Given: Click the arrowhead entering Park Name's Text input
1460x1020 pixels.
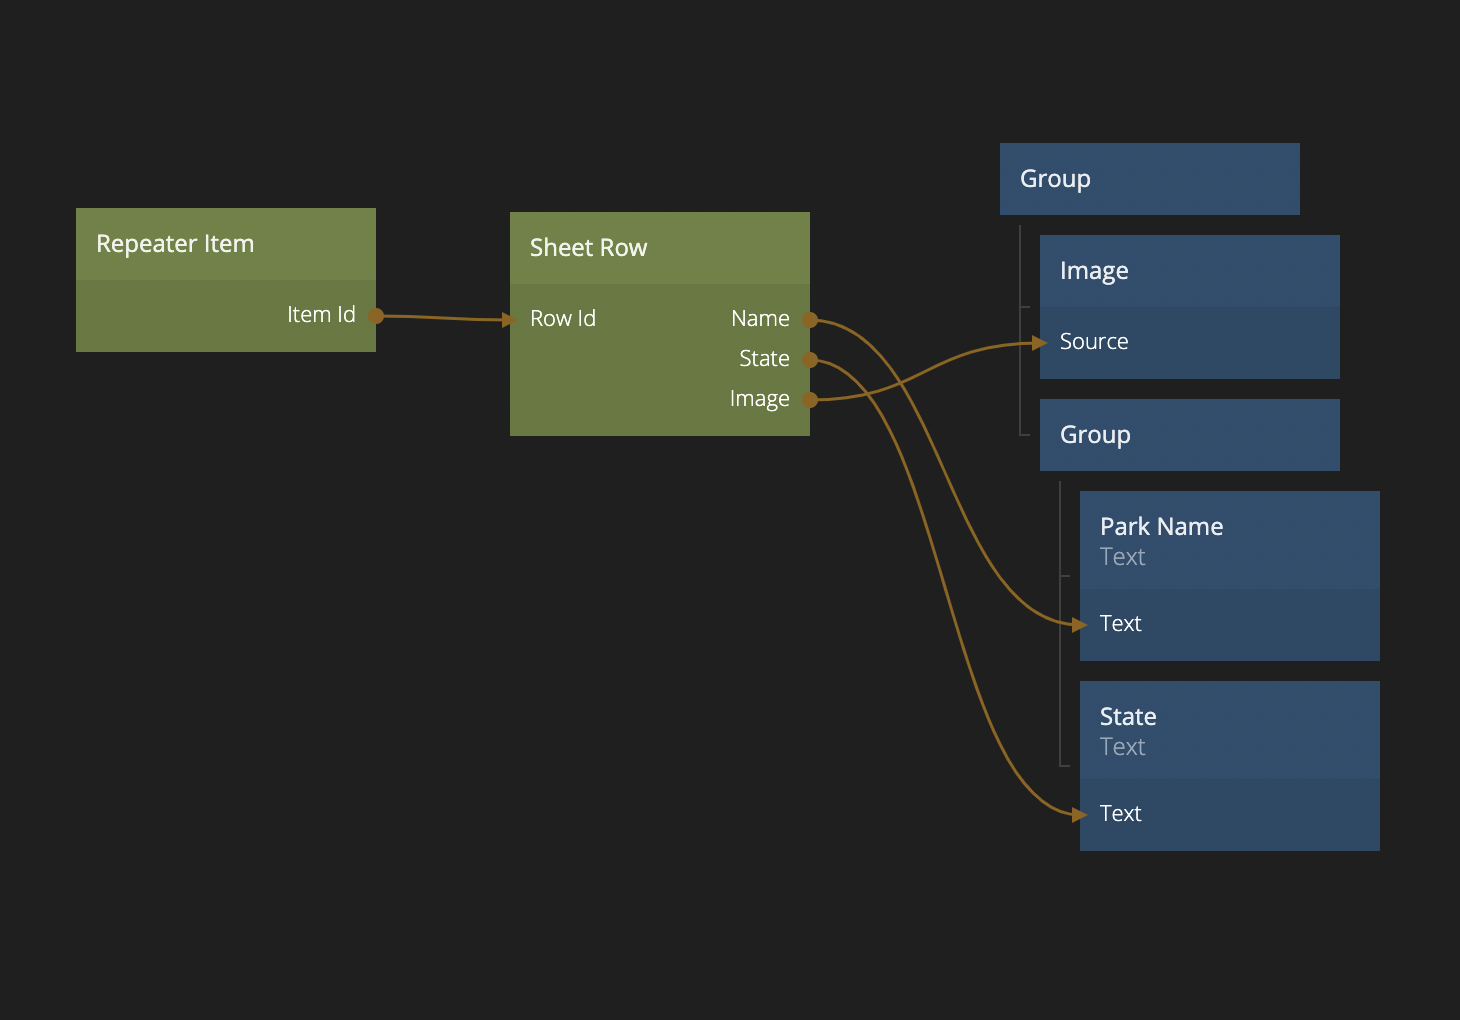Looking at the screenshot, I should (1079, 625).
